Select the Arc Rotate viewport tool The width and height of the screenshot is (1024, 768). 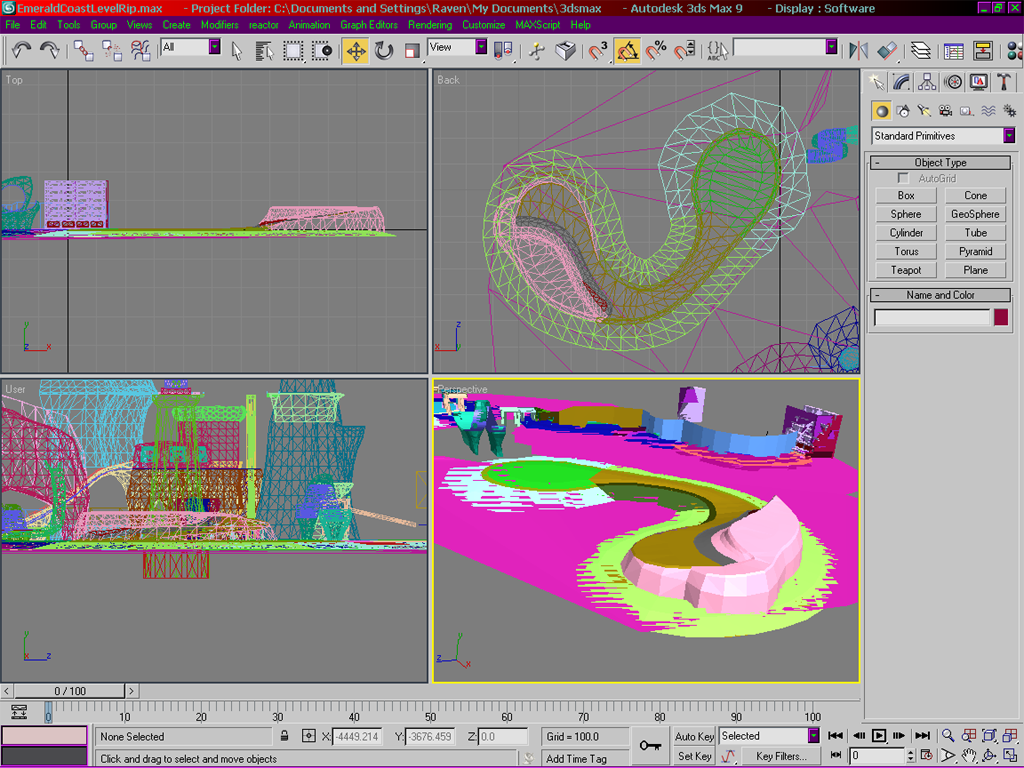coord(989,756)
